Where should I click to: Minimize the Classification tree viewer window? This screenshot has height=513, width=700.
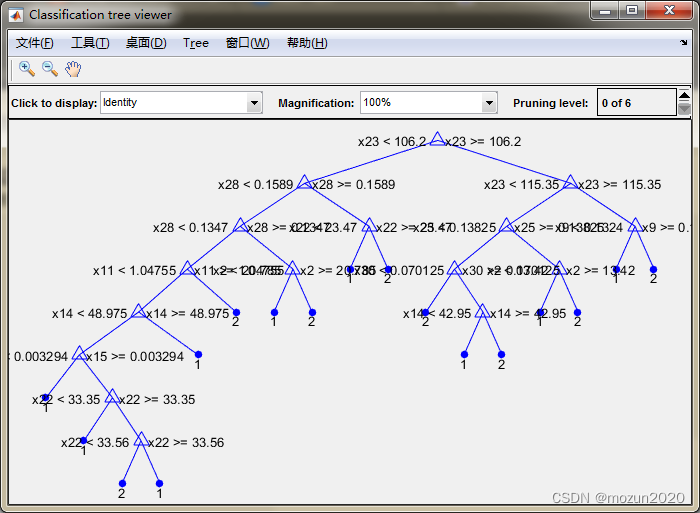(x=605, y=11)
